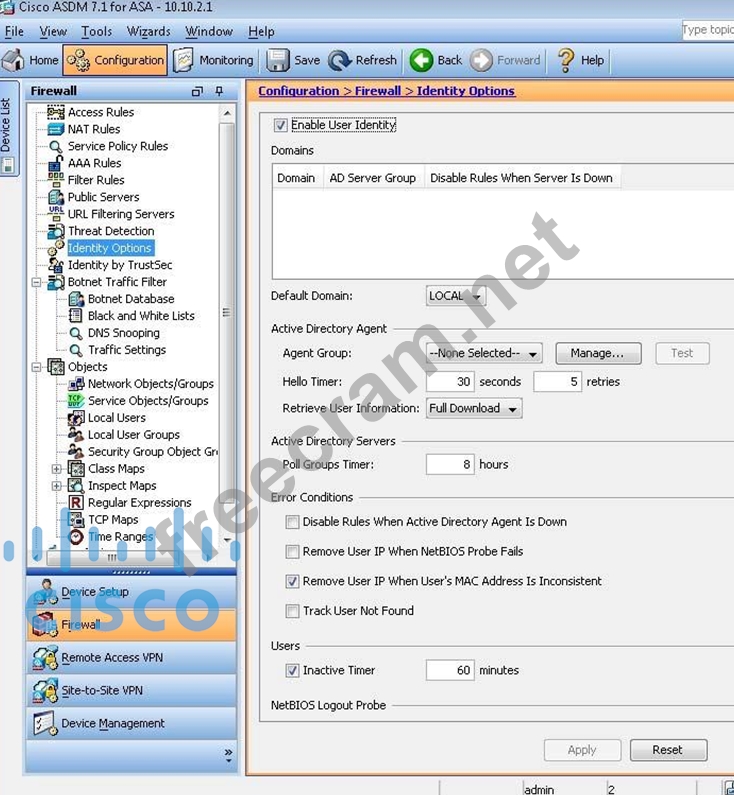Open Threat Detection in tree

pyautogui.click(x=110, y=231)
